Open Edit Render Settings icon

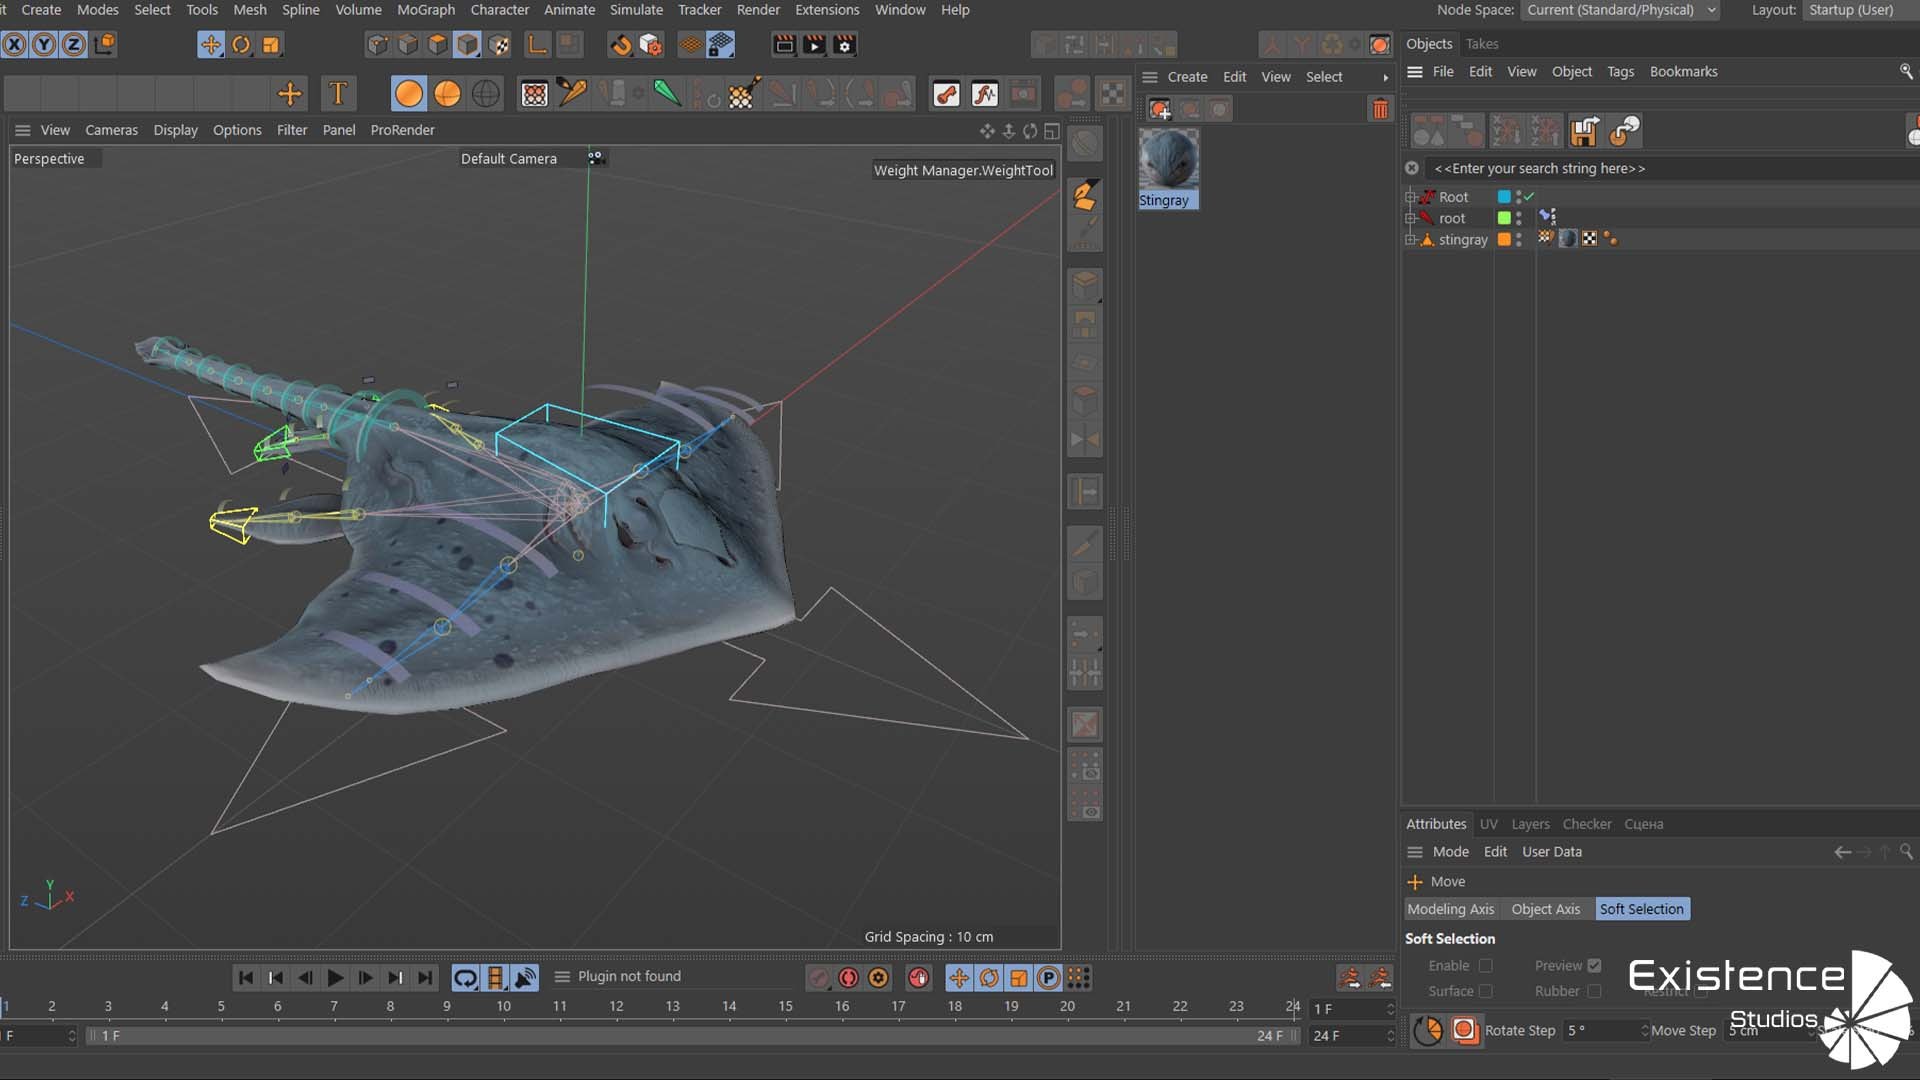844,45
